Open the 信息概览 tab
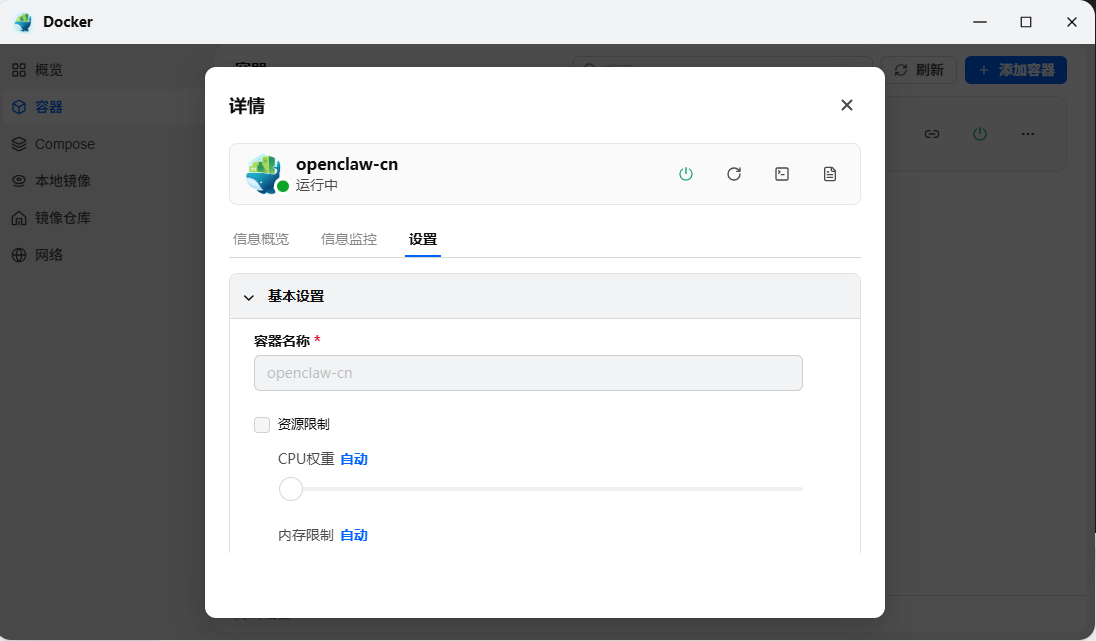1096x641 pixels. [260, 239]
